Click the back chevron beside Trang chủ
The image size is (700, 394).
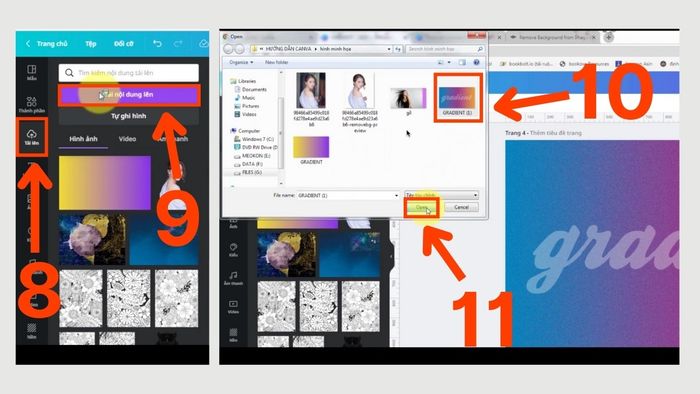pos(28,43)
